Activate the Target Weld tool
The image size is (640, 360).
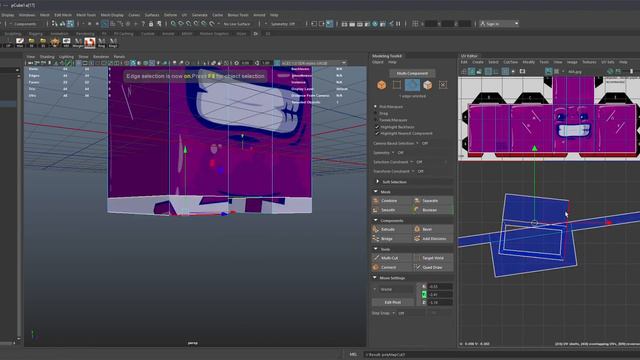[x=433, y=258]
